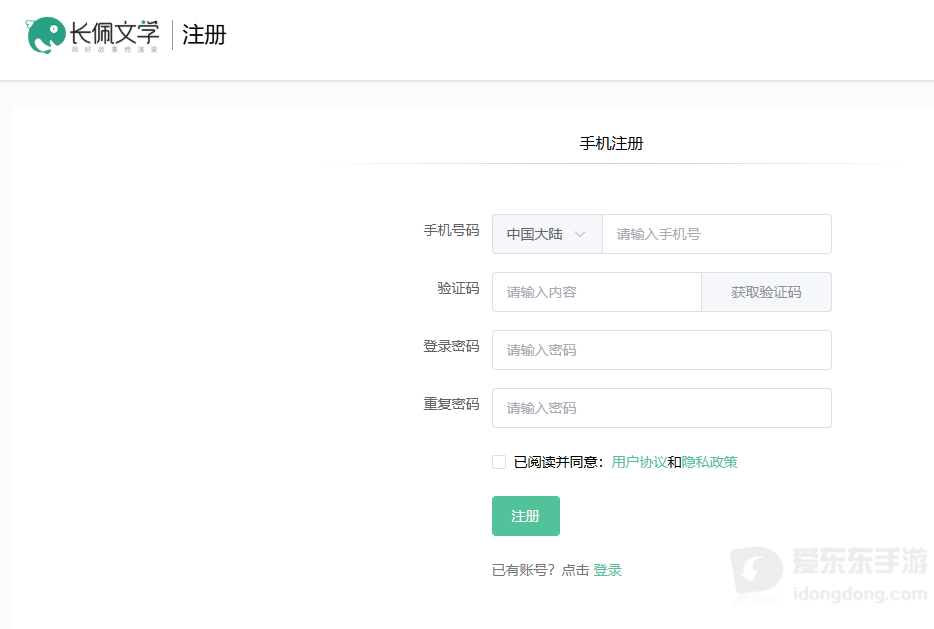934x629 pixels.
Task: Click the green 注册 submit button
Action: pyautogui.click(x=526, y=516)
